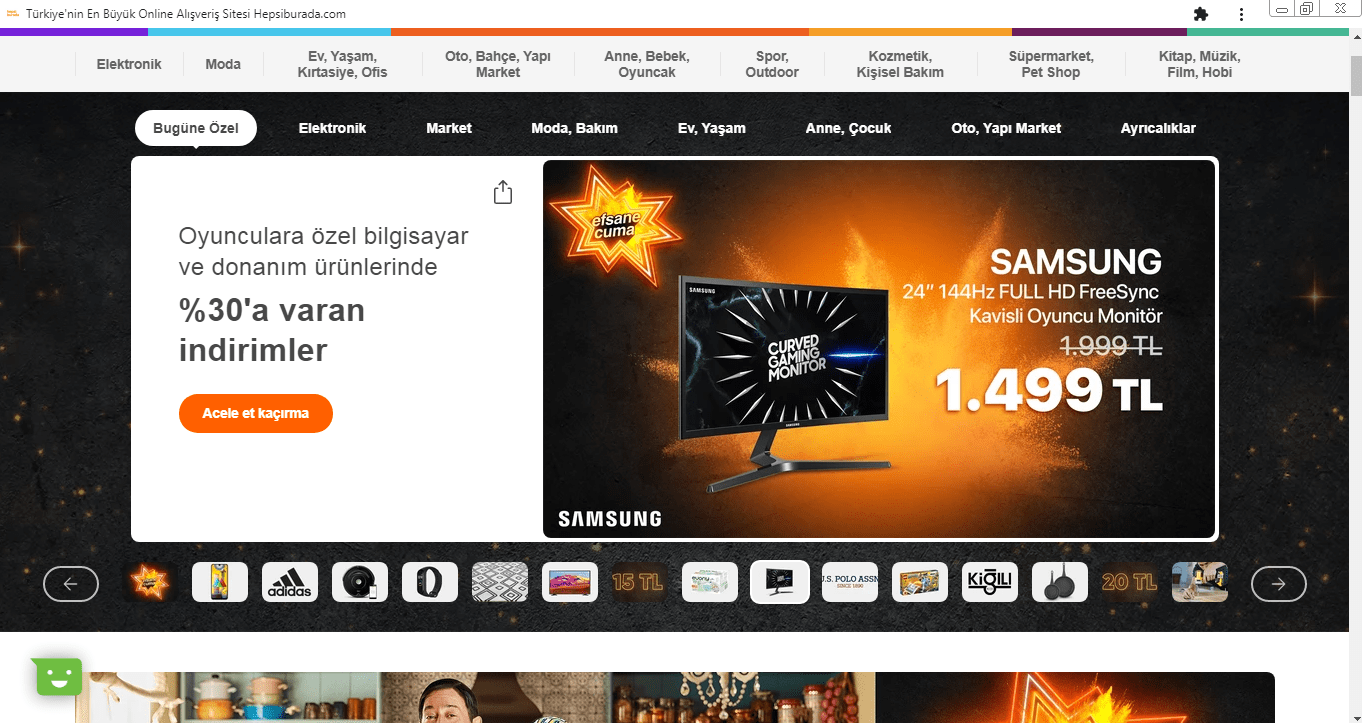Open Kozmetik, Kişisel Bakım menu

[900, 64]
